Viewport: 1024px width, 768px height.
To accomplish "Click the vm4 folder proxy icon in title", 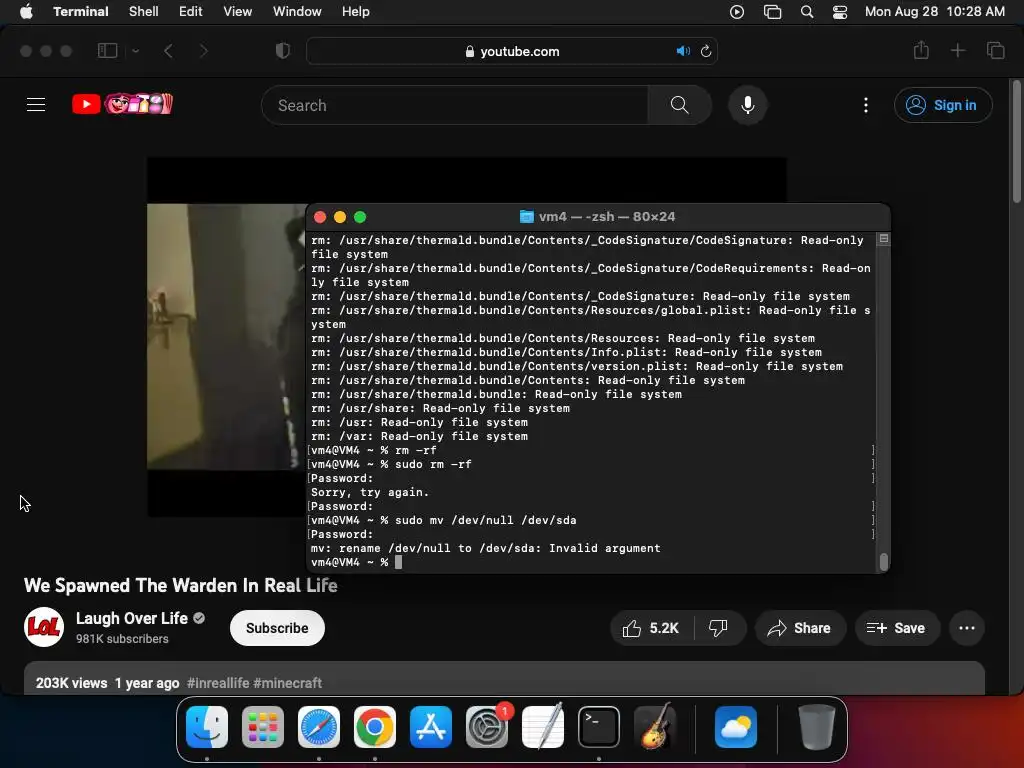I will point(526,217).
